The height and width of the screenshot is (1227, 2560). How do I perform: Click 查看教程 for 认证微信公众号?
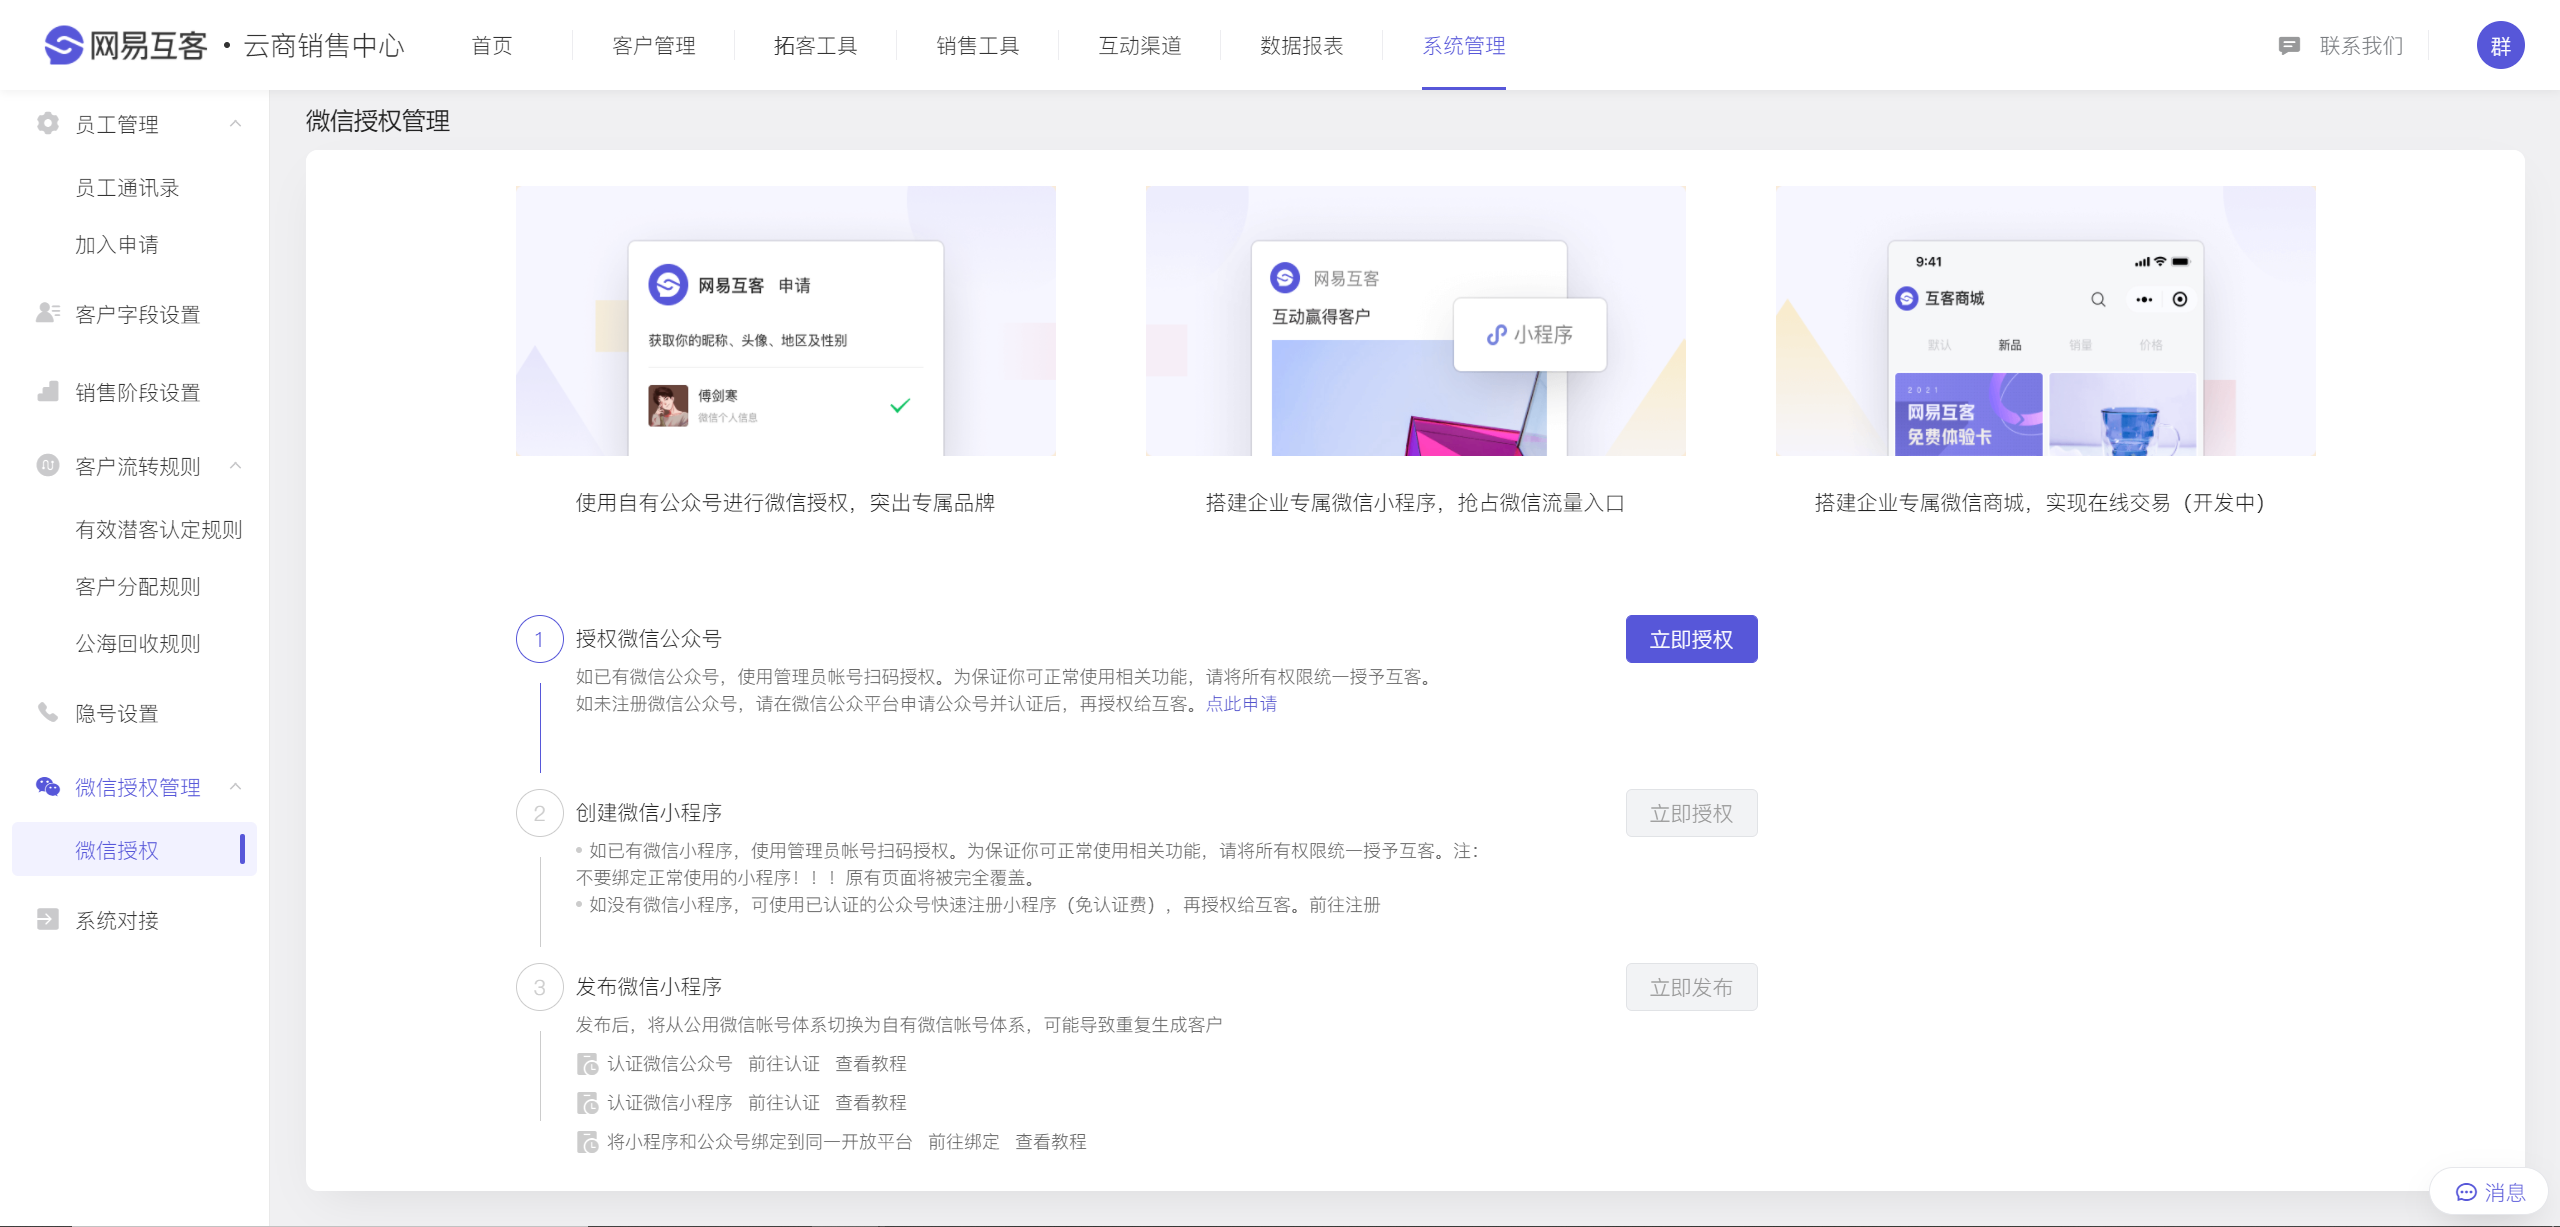click(871, 1064)
